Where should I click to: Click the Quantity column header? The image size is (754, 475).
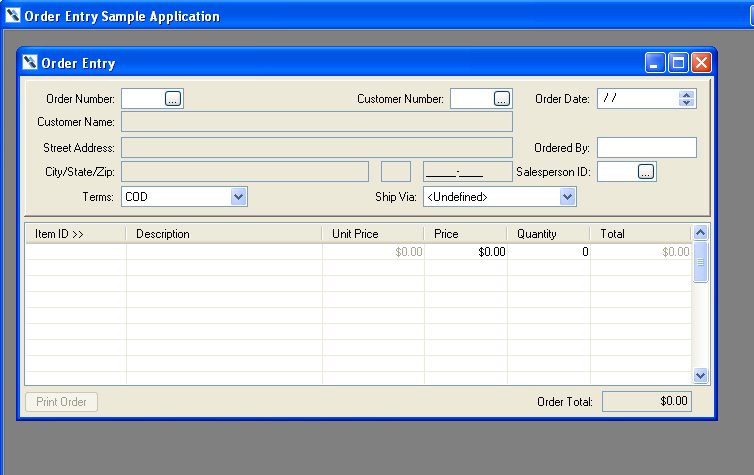[549, 234]
